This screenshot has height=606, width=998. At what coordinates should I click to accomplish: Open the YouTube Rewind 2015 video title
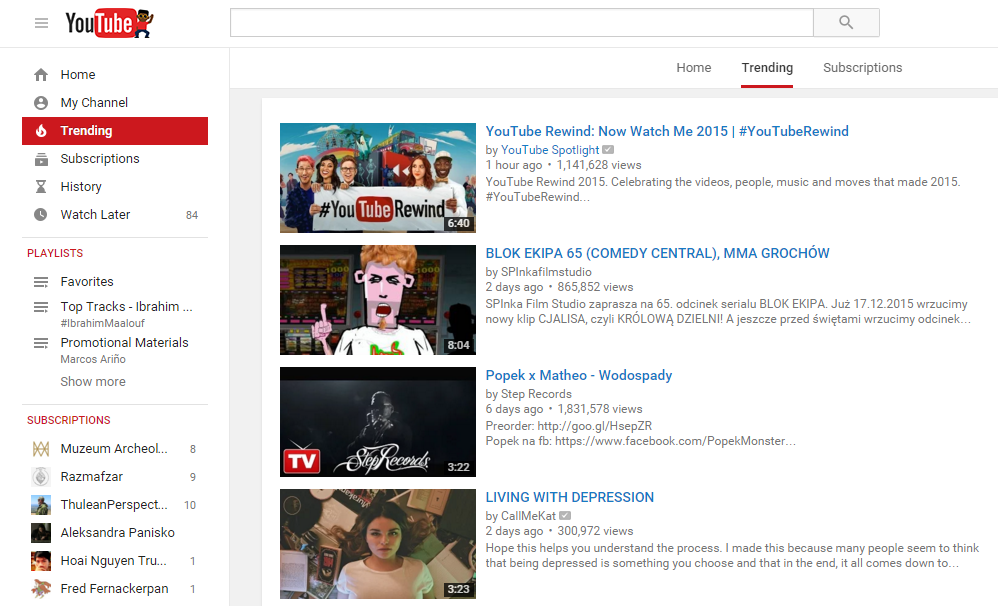(x=667, y=131)
